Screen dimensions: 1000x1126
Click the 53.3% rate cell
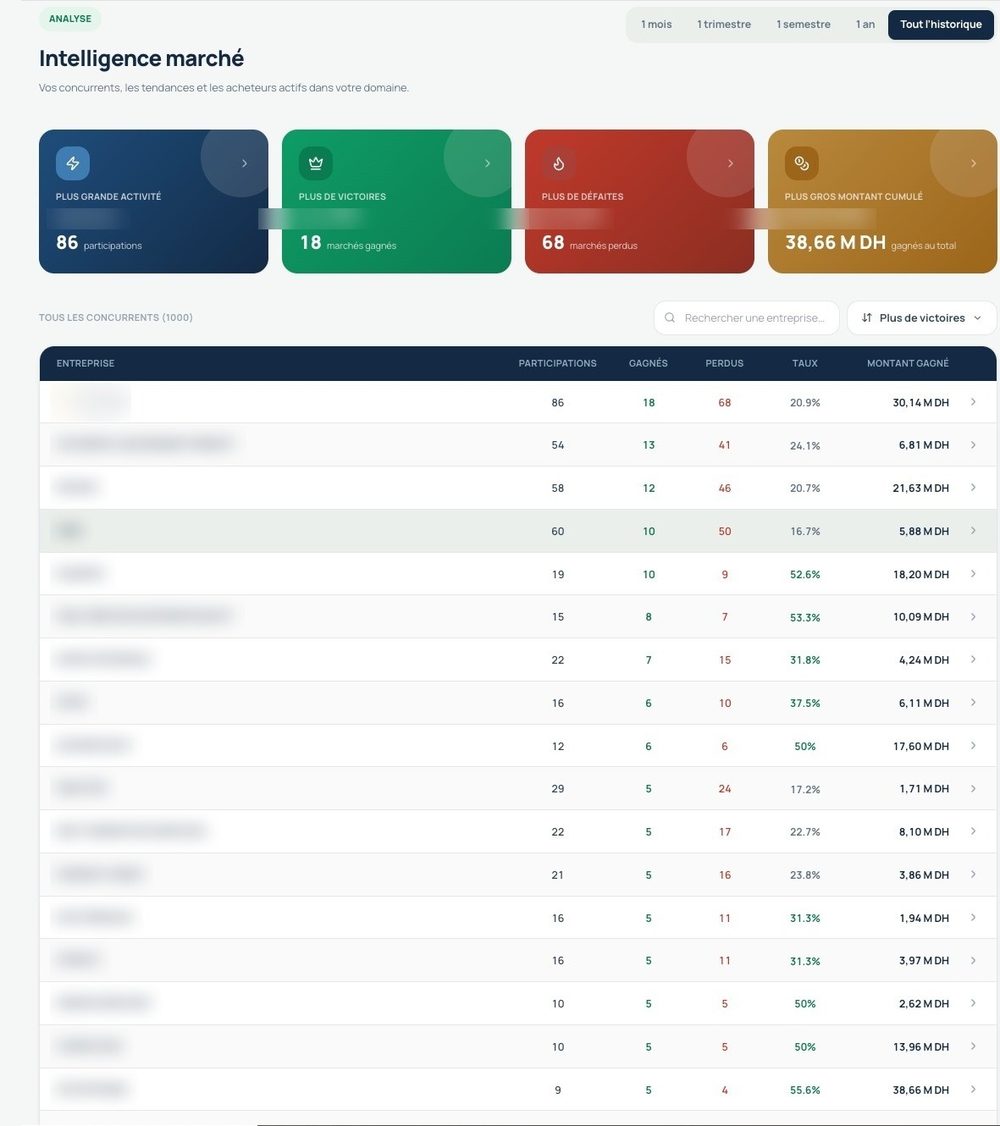tap(805, 618)
